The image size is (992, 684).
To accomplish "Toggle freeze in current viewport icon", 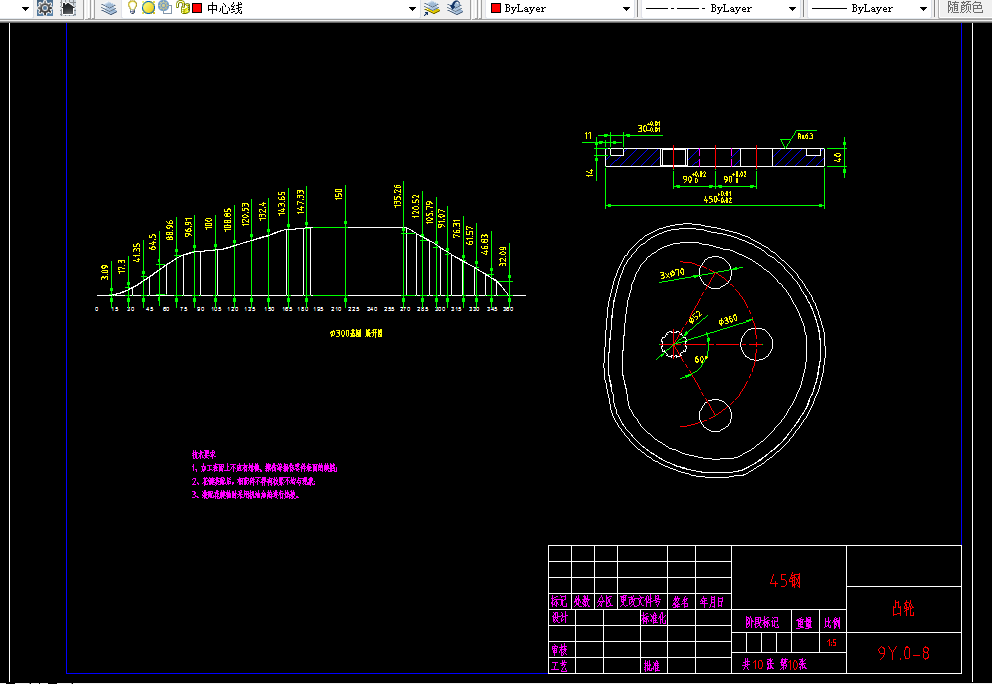I will pyautogui.click(x=165, y=8).
